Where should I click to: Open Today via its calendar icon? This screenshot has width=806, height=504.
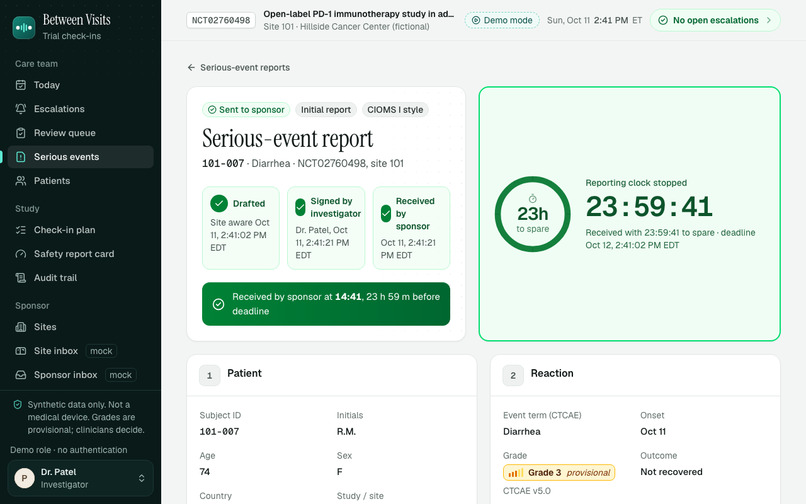click(x=21, y=85)
